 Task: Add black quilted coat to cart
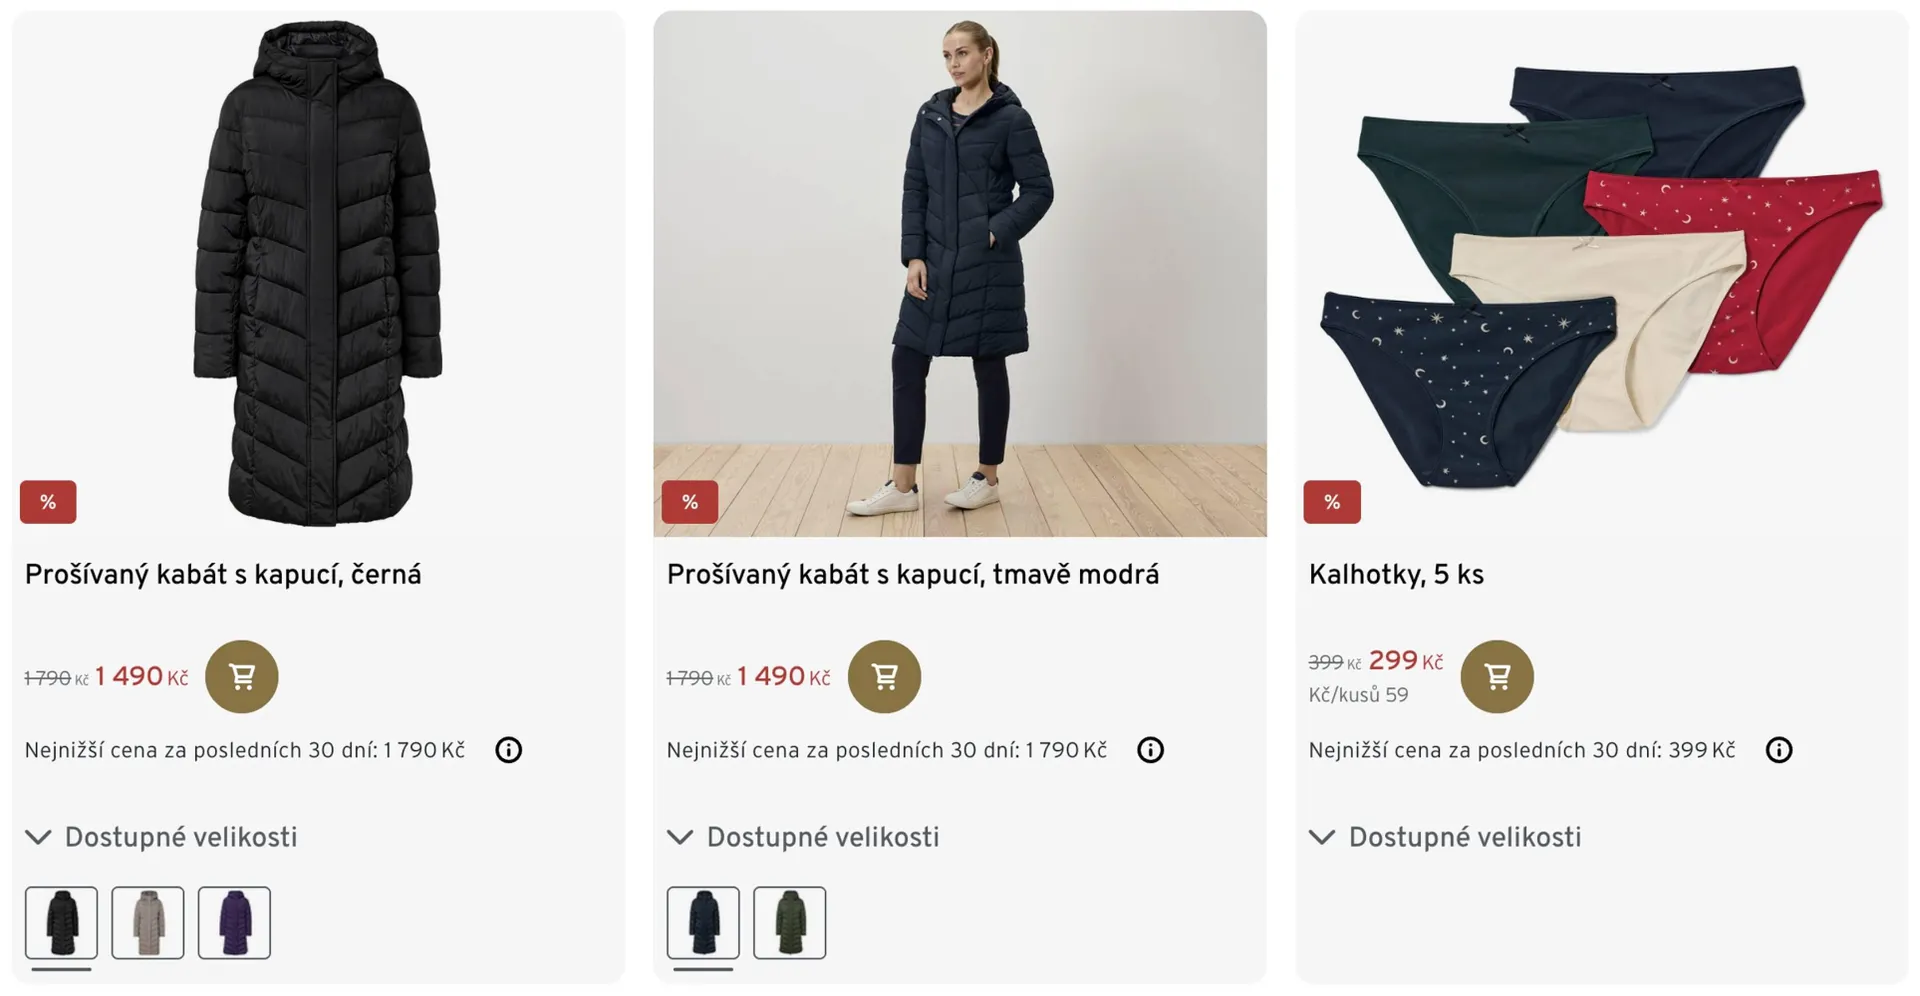tap(241, 677)
